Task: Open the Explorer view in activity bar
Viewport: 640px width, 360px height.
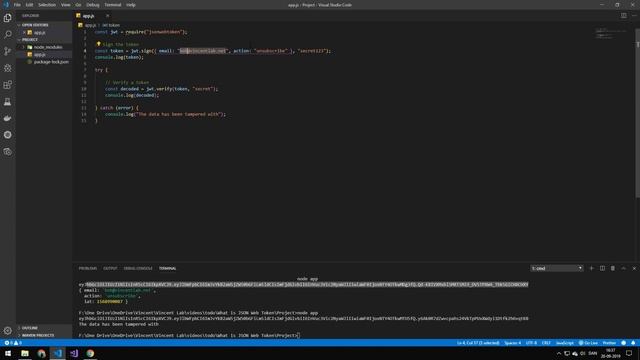Action: point(7,18)
